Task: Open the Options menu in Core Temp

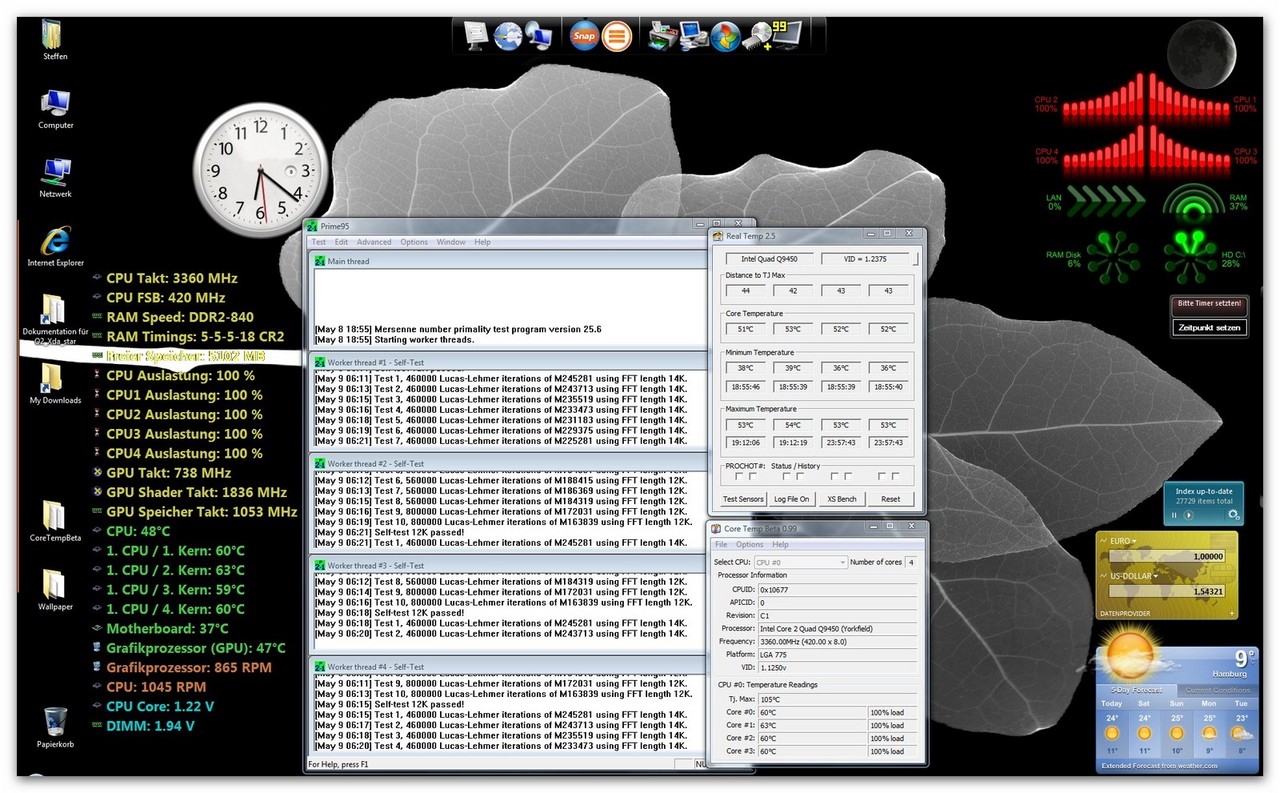Action: pos(750,545)
